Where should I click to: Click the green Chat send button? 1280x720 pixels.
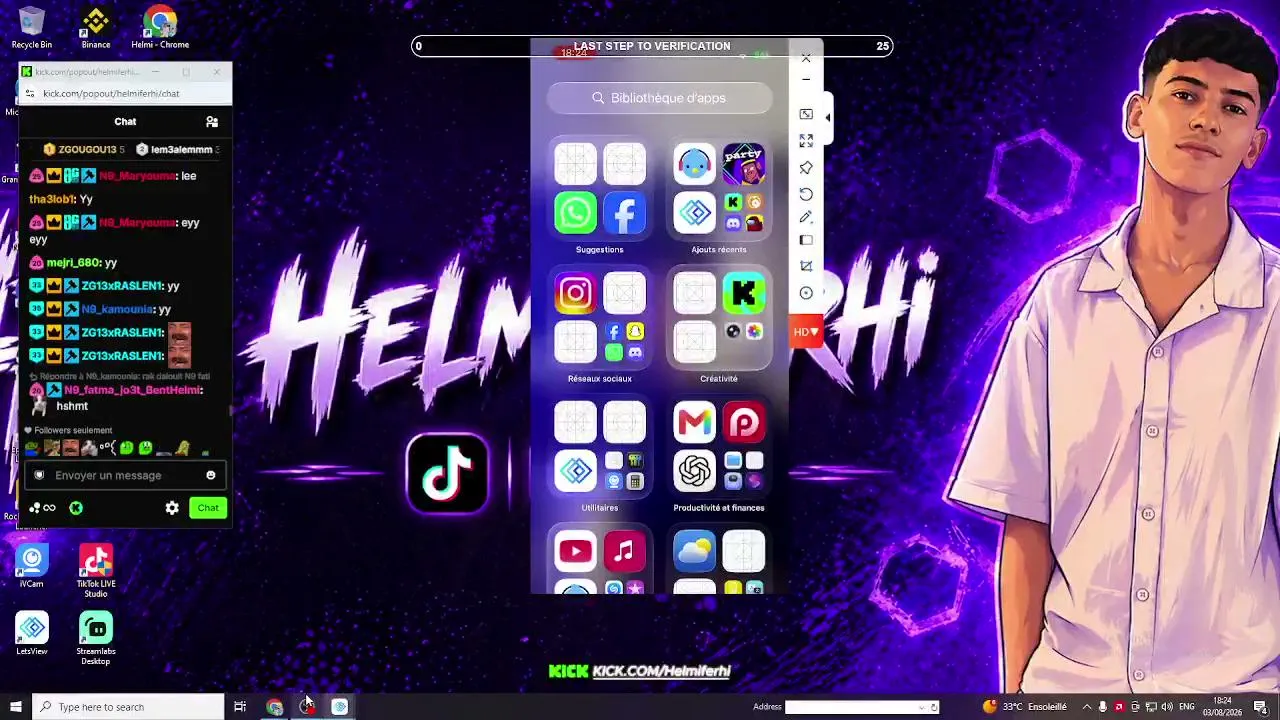point(208,508)
